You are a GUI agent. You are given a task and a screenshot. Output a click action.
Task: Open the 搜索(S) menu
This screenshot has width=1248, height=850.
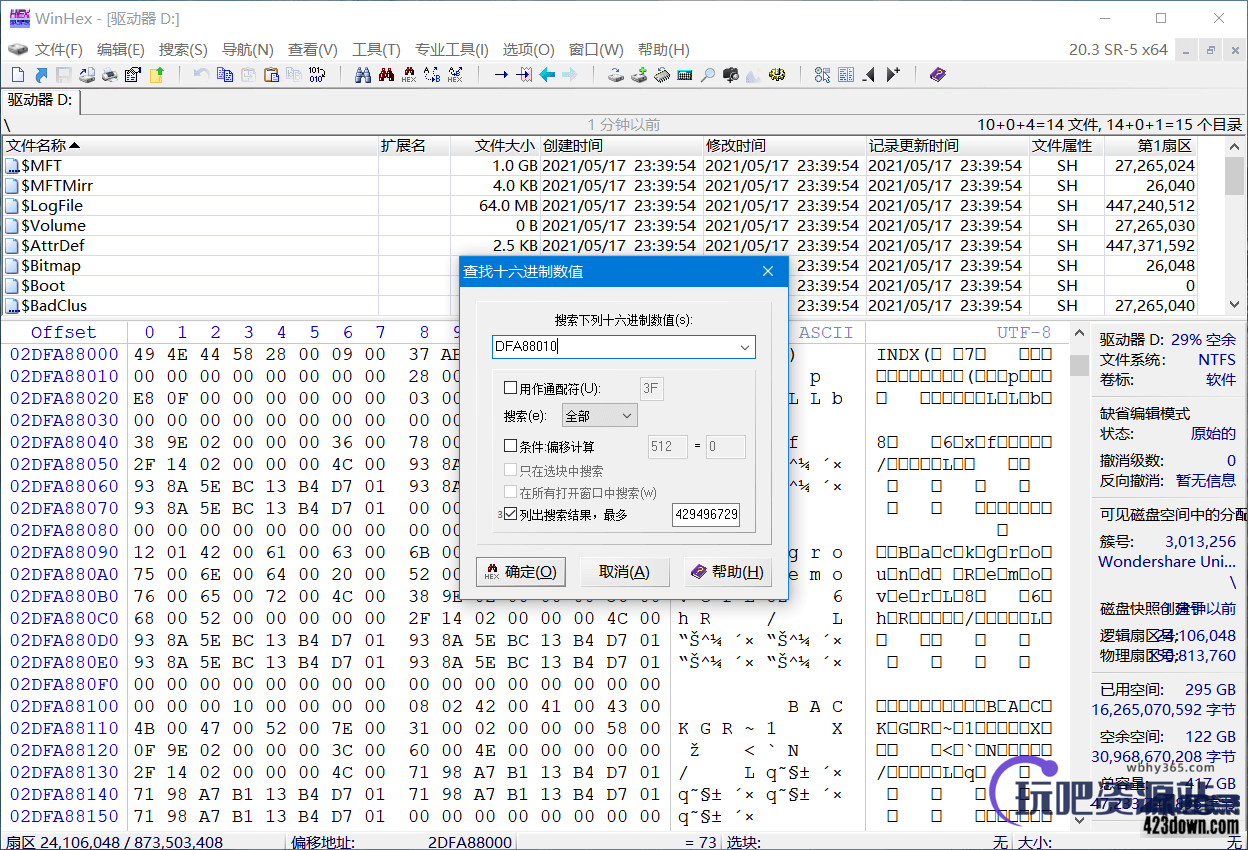183,50
